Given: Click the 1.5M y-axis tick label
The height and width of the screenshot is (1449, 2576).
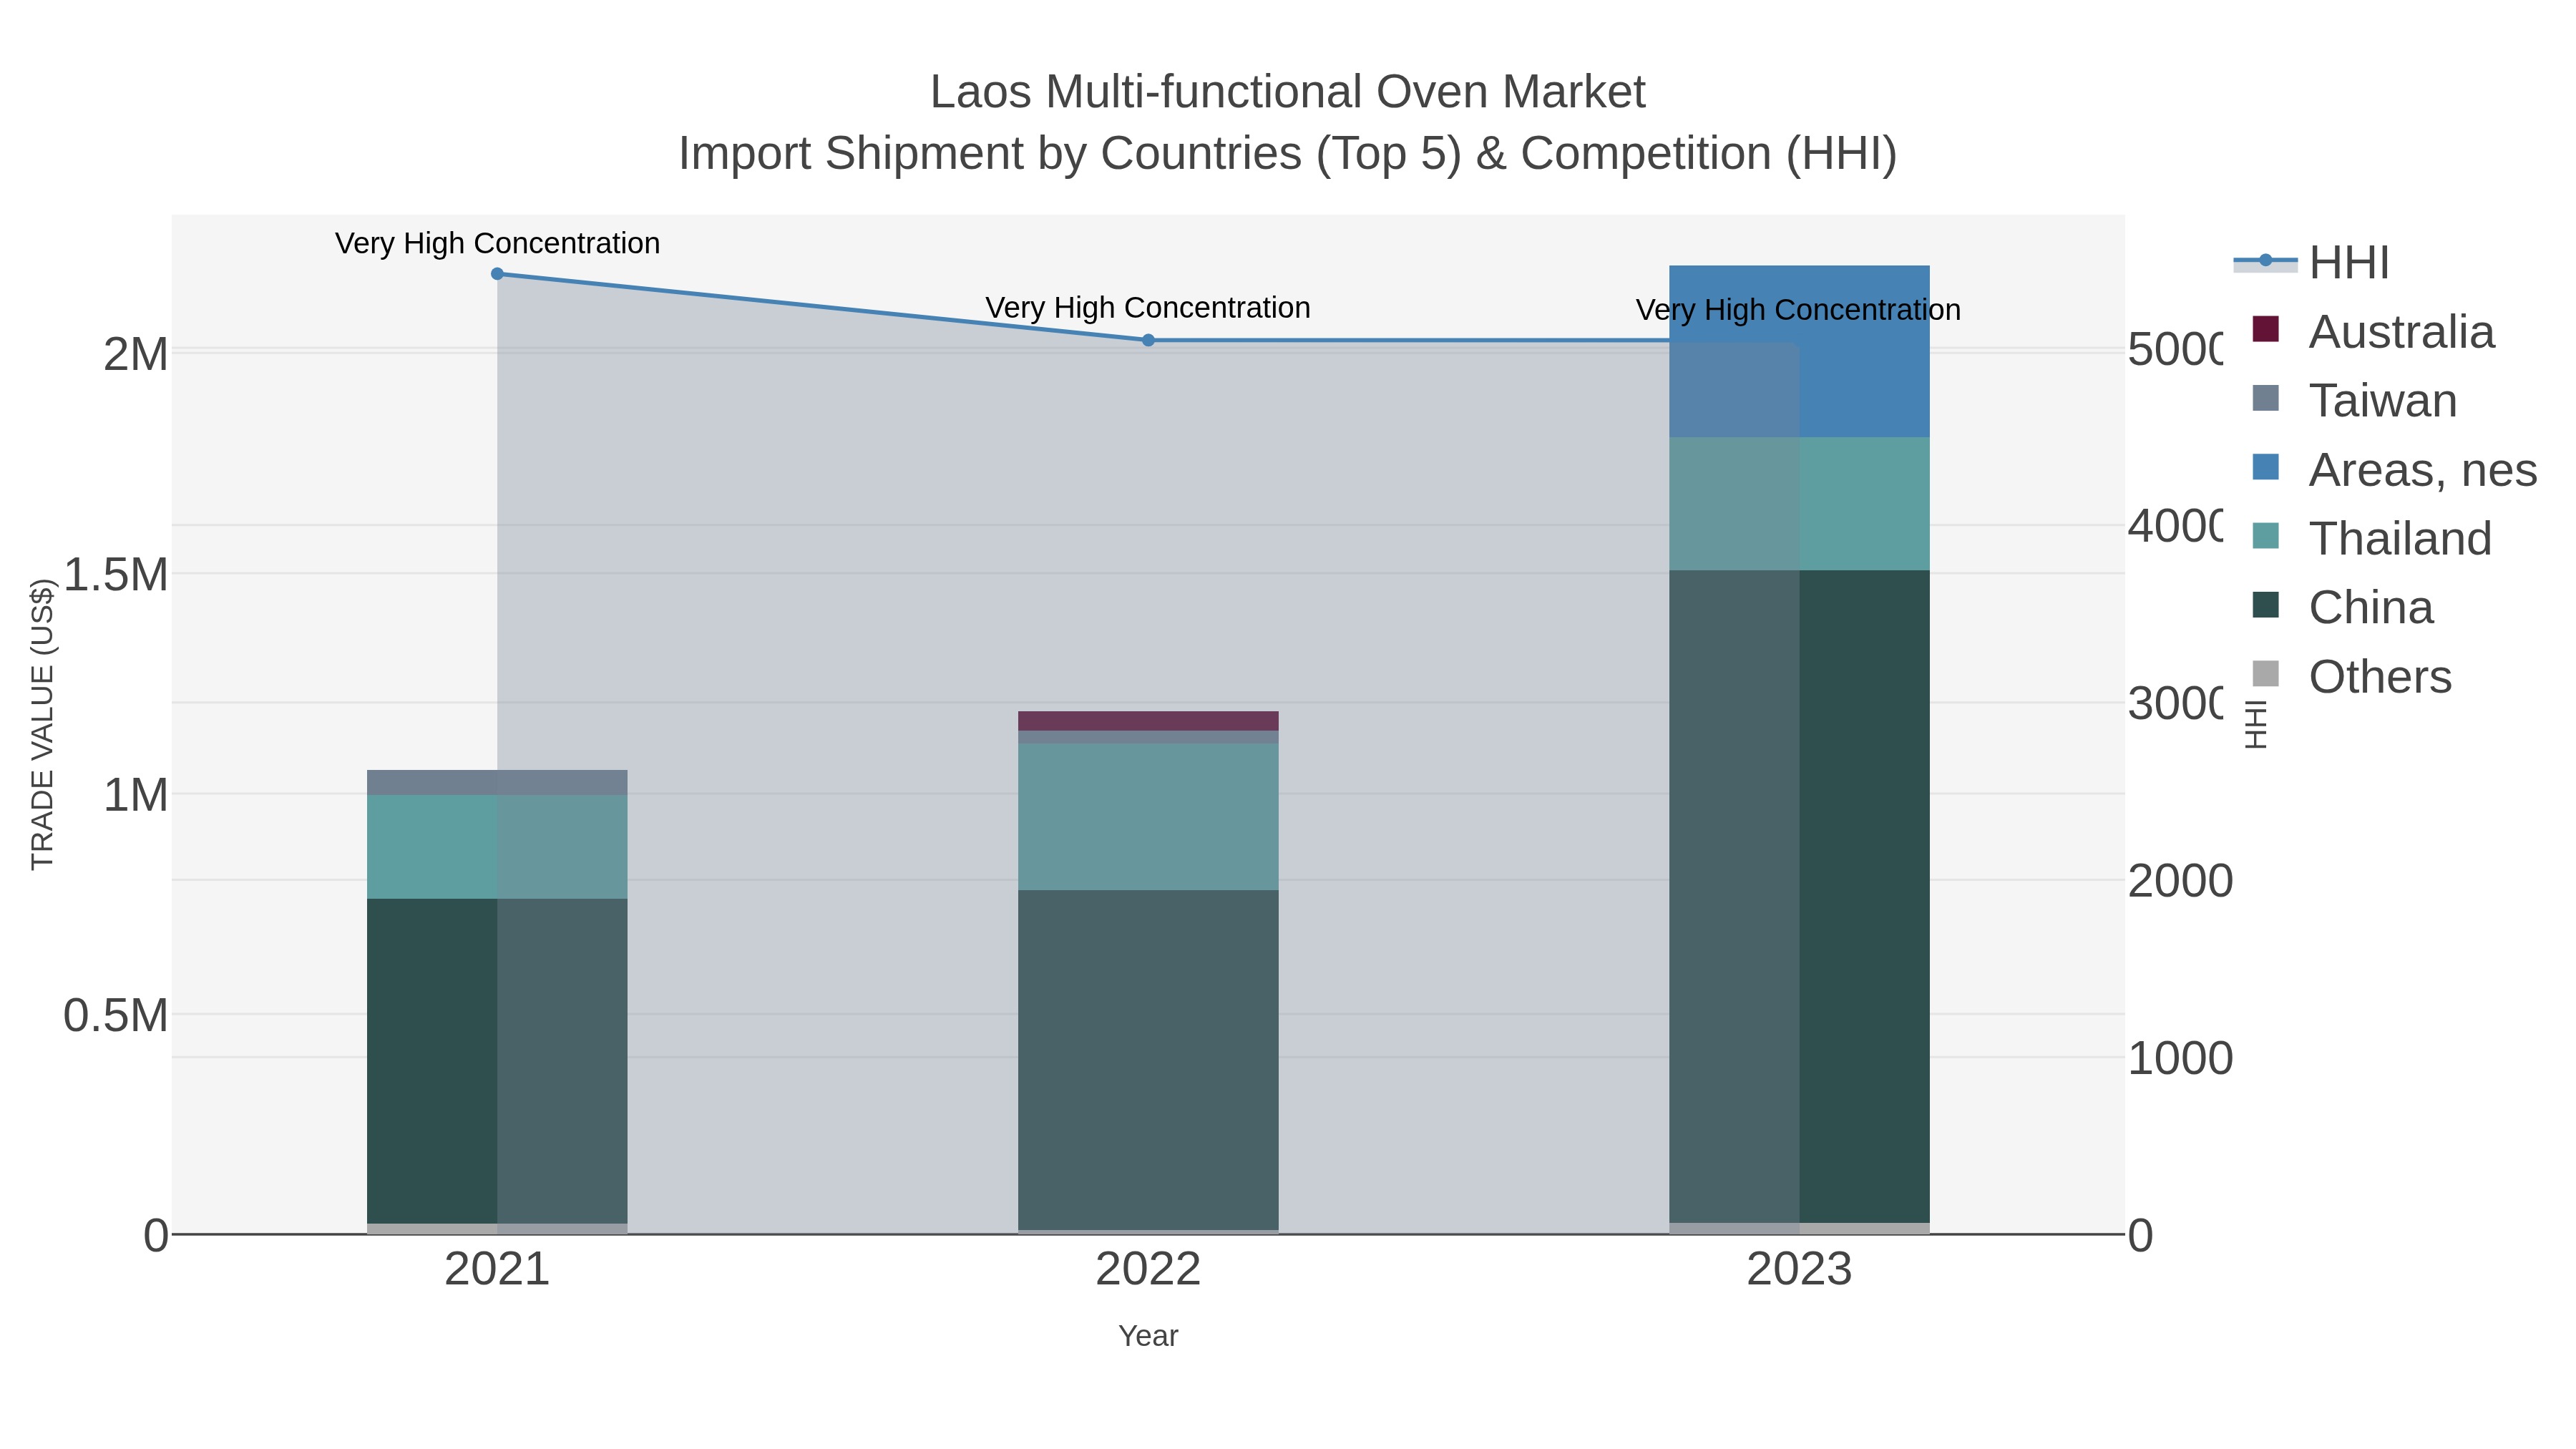Looking at the screenshot, I should [x=116, y=575].
